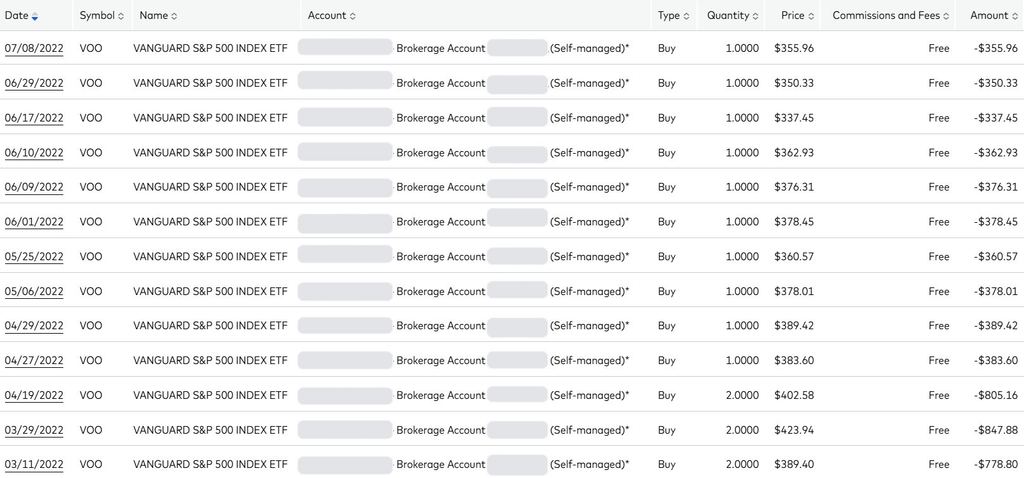
Task: Select quantity 2.0000 in the 03/11/2022 row
Action: [x=743, y=465]
